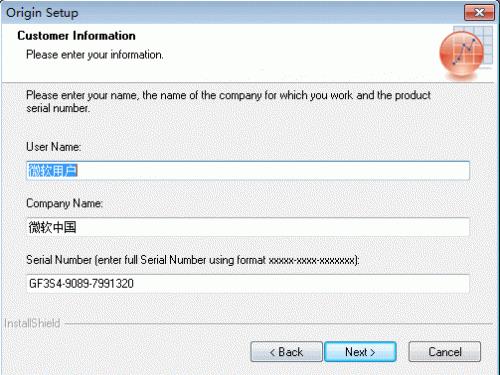Click the User Name label
This screenshot has height=375, width=500.
click(54, 147)
